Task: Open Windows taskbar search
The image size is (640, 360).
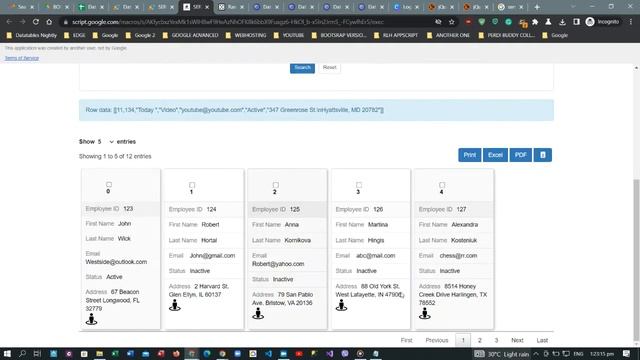Action: (22, 353)
